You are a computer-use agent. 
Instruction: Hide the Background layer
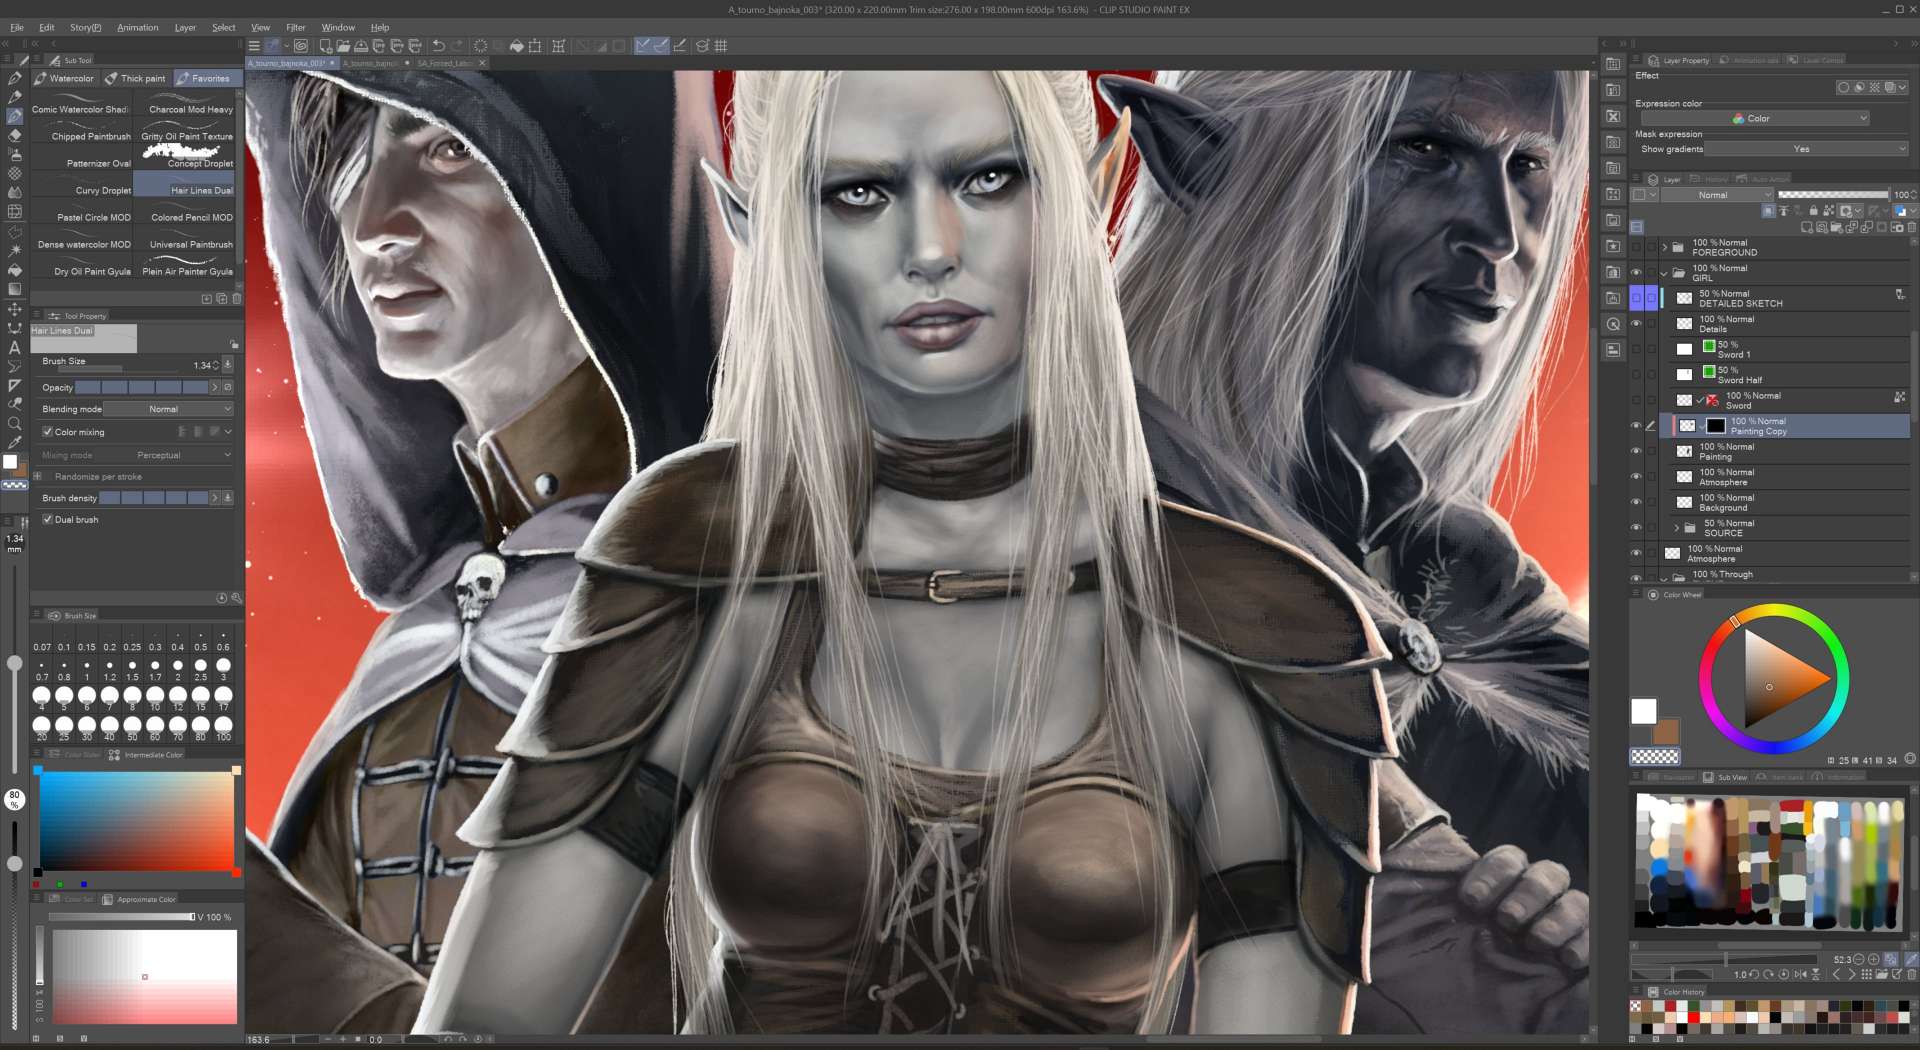[x=1636, y=502]
